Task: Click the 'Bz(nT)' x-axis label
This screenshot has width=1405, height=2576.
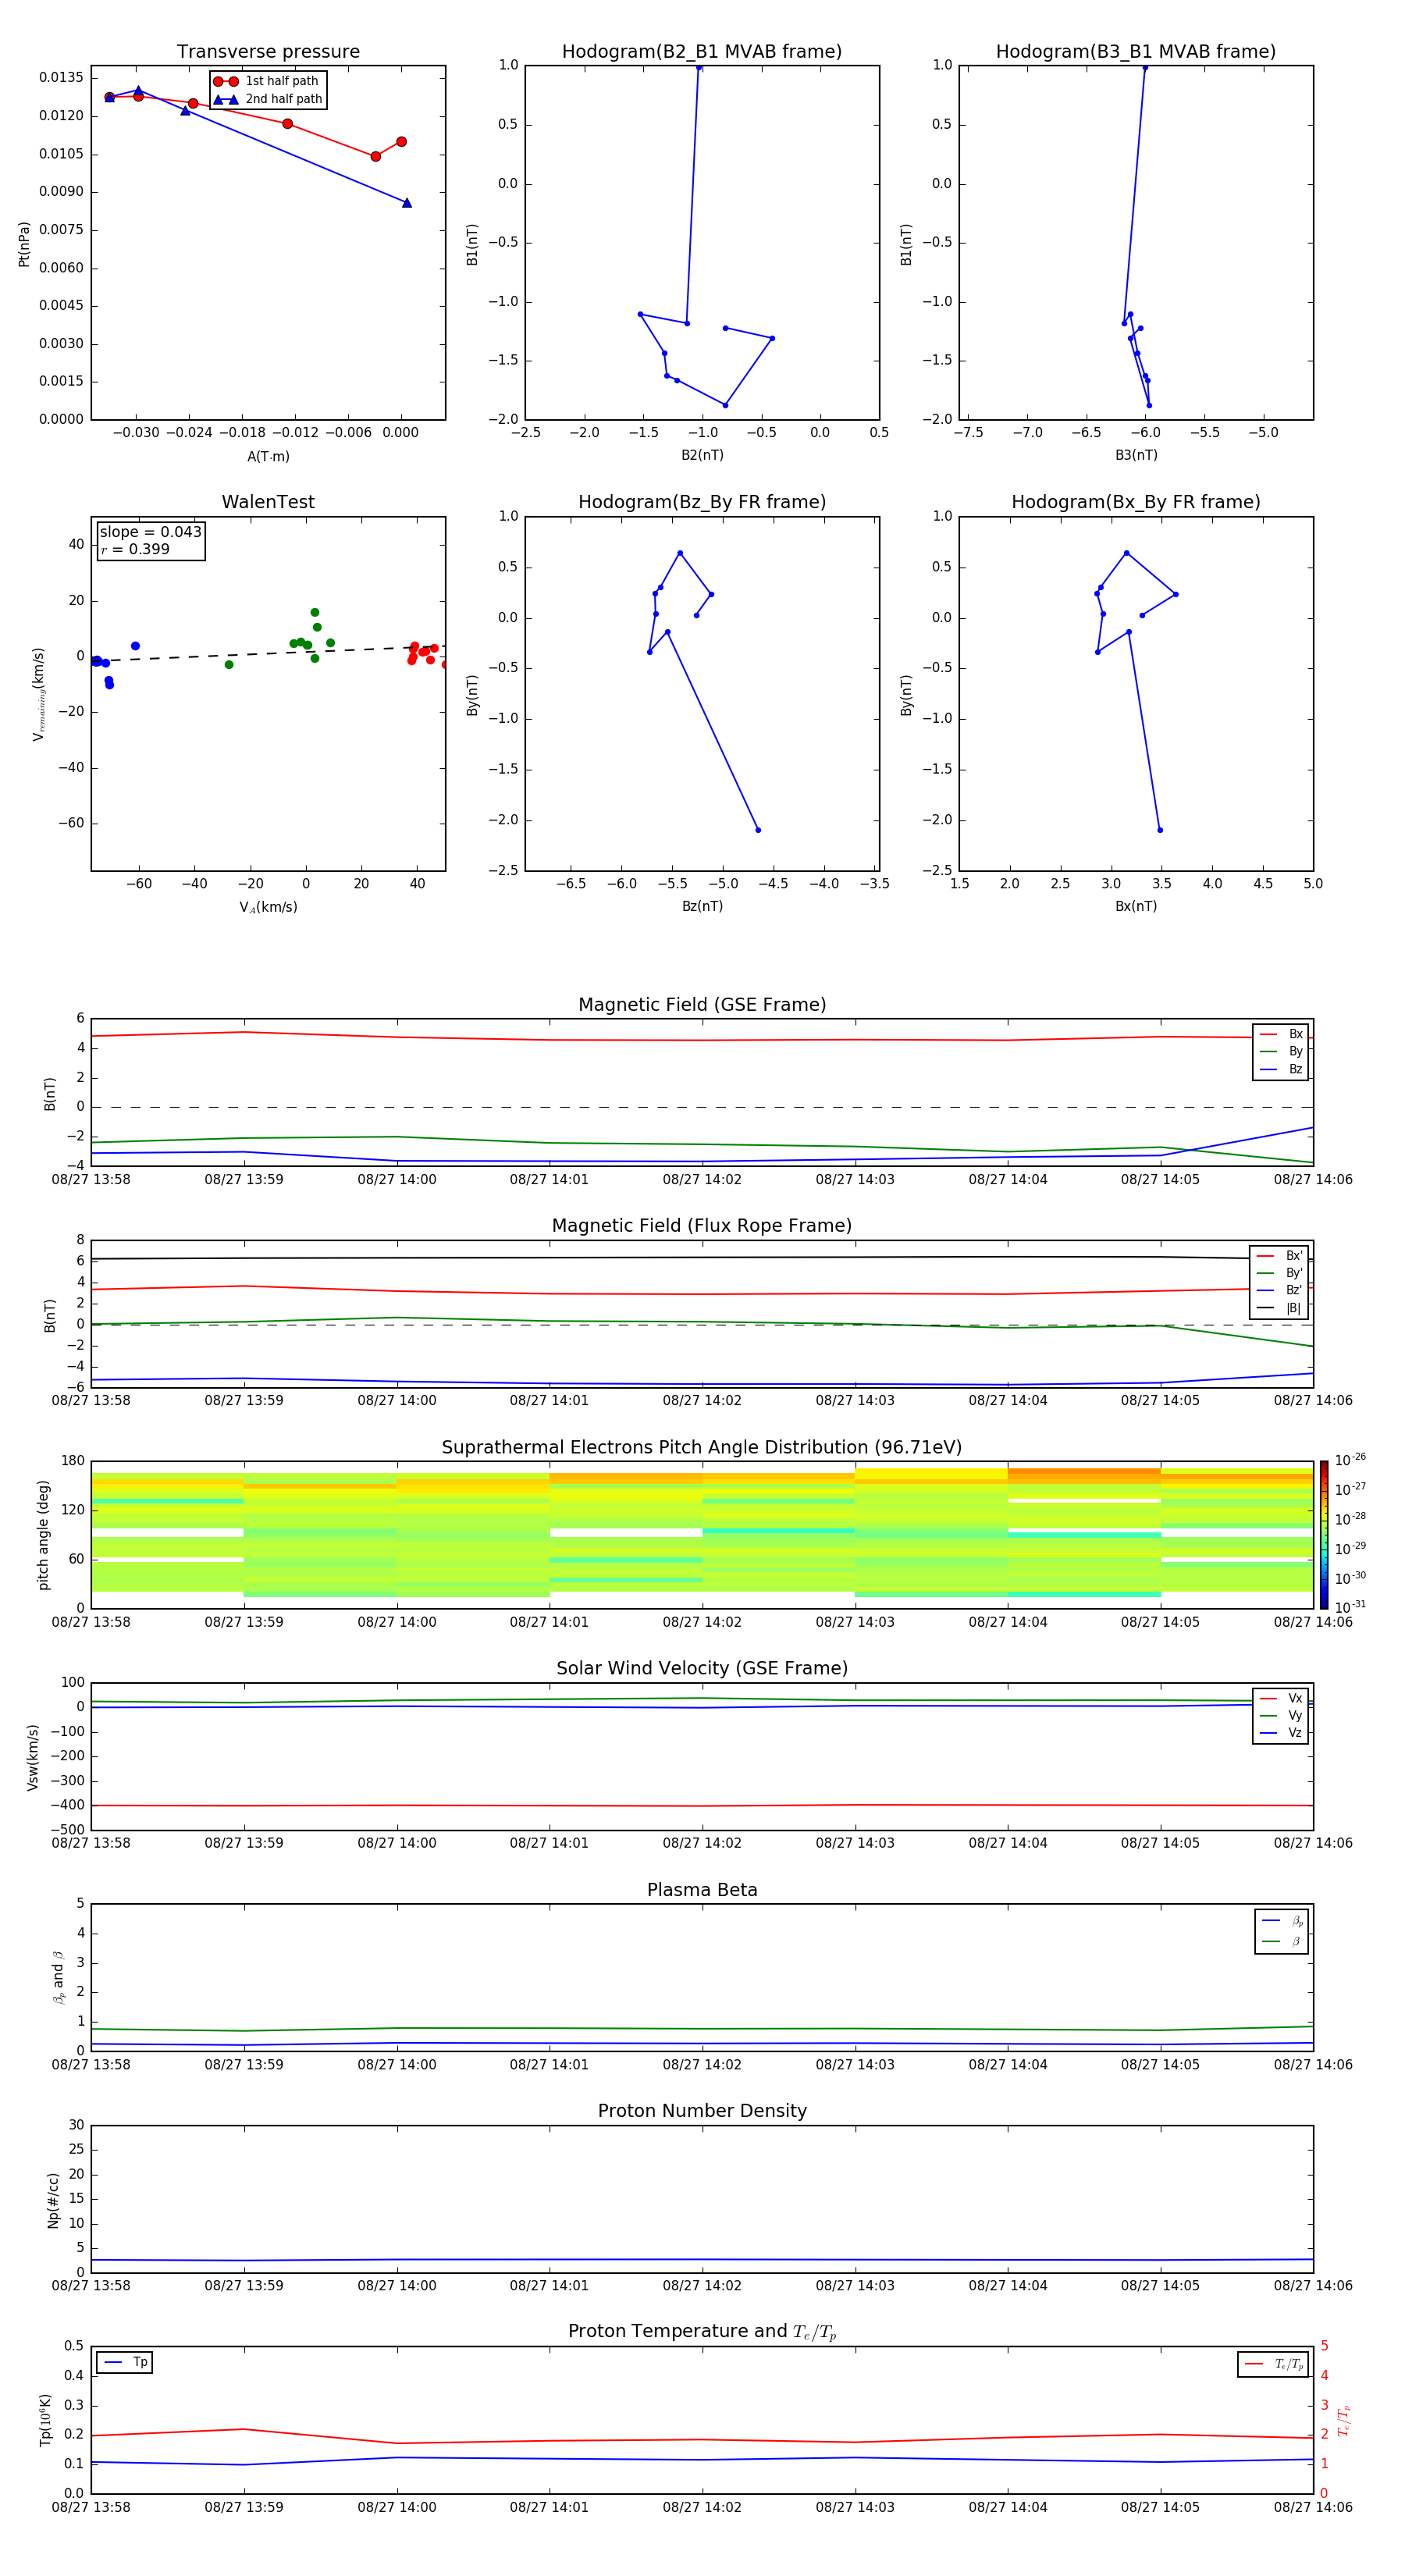Action: pos(702,906)
